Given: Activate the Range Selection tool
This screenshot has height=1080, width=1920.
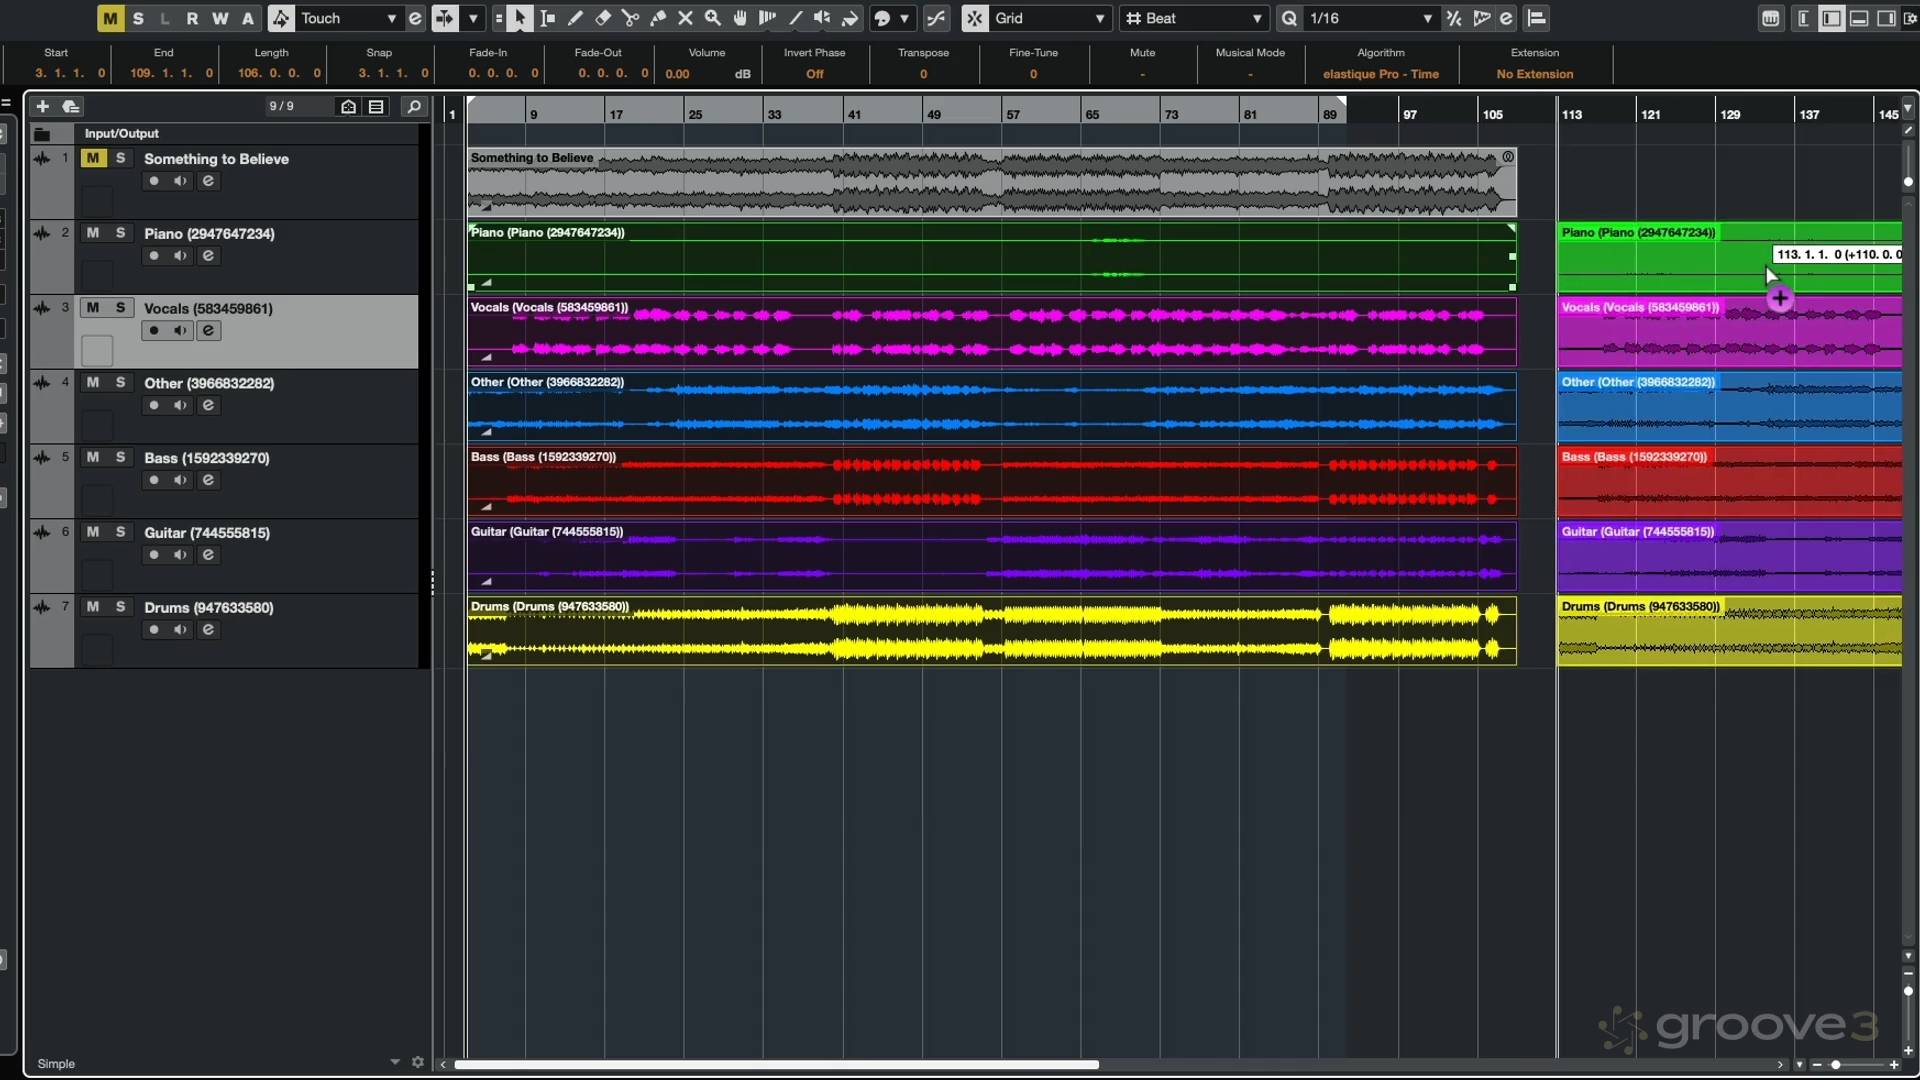Looking at the screenshot, I should click(x=547, y=18).
